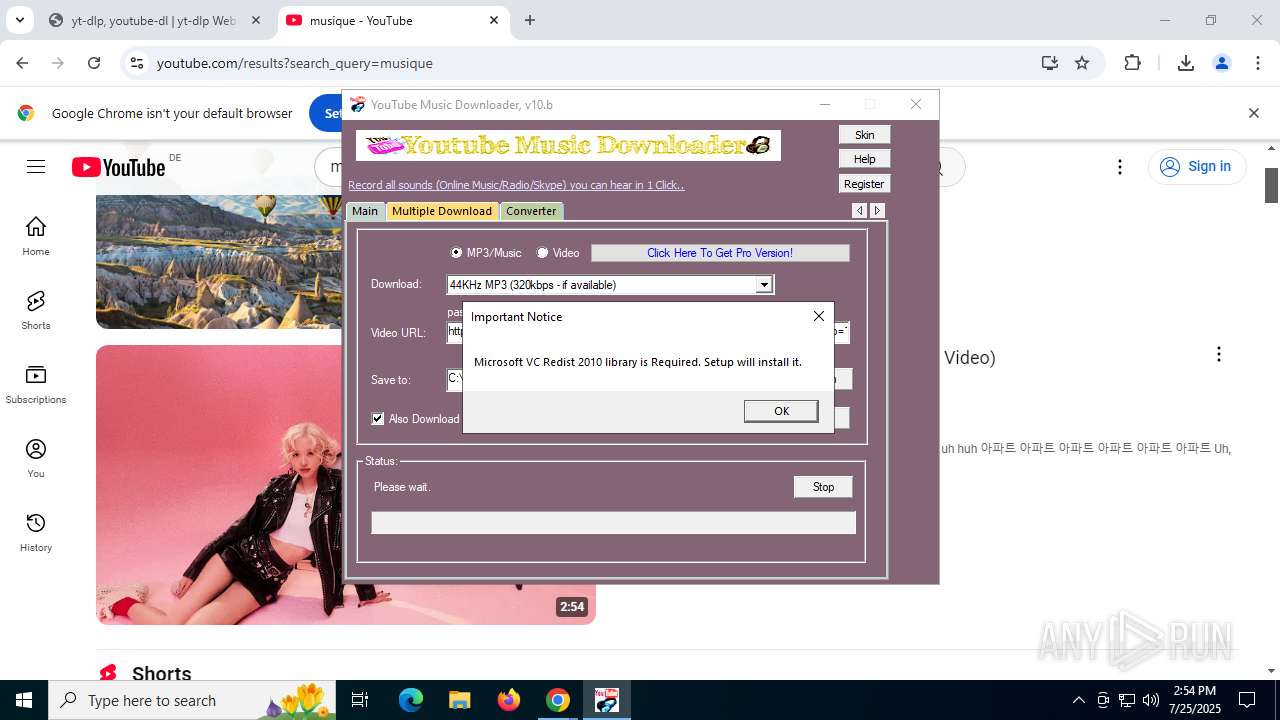Click the Stop button in Status

pos(823,487)
